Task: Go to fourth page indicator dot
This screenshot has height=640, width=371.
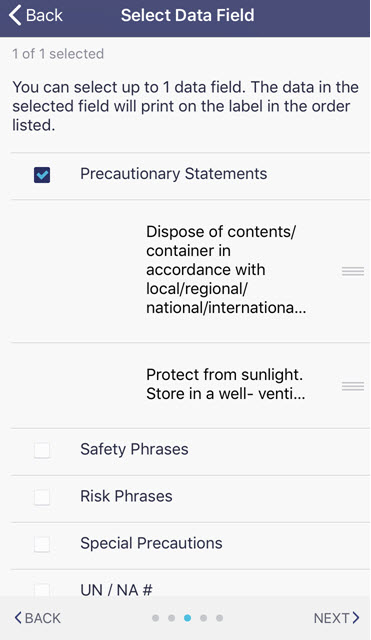Action: 203,618
